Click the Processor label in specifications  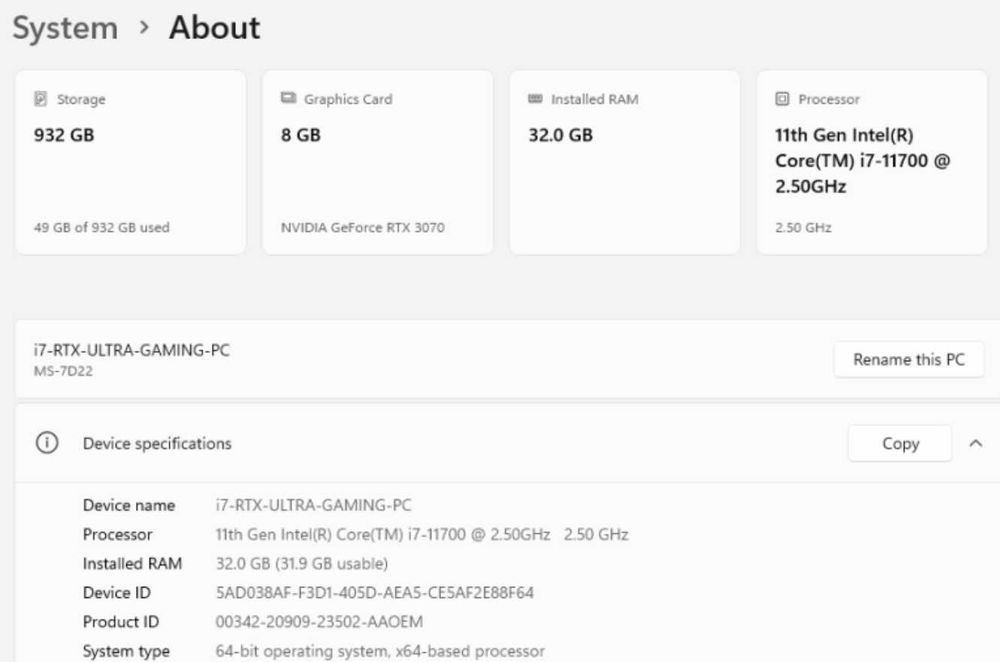click(x=117, y=534)
